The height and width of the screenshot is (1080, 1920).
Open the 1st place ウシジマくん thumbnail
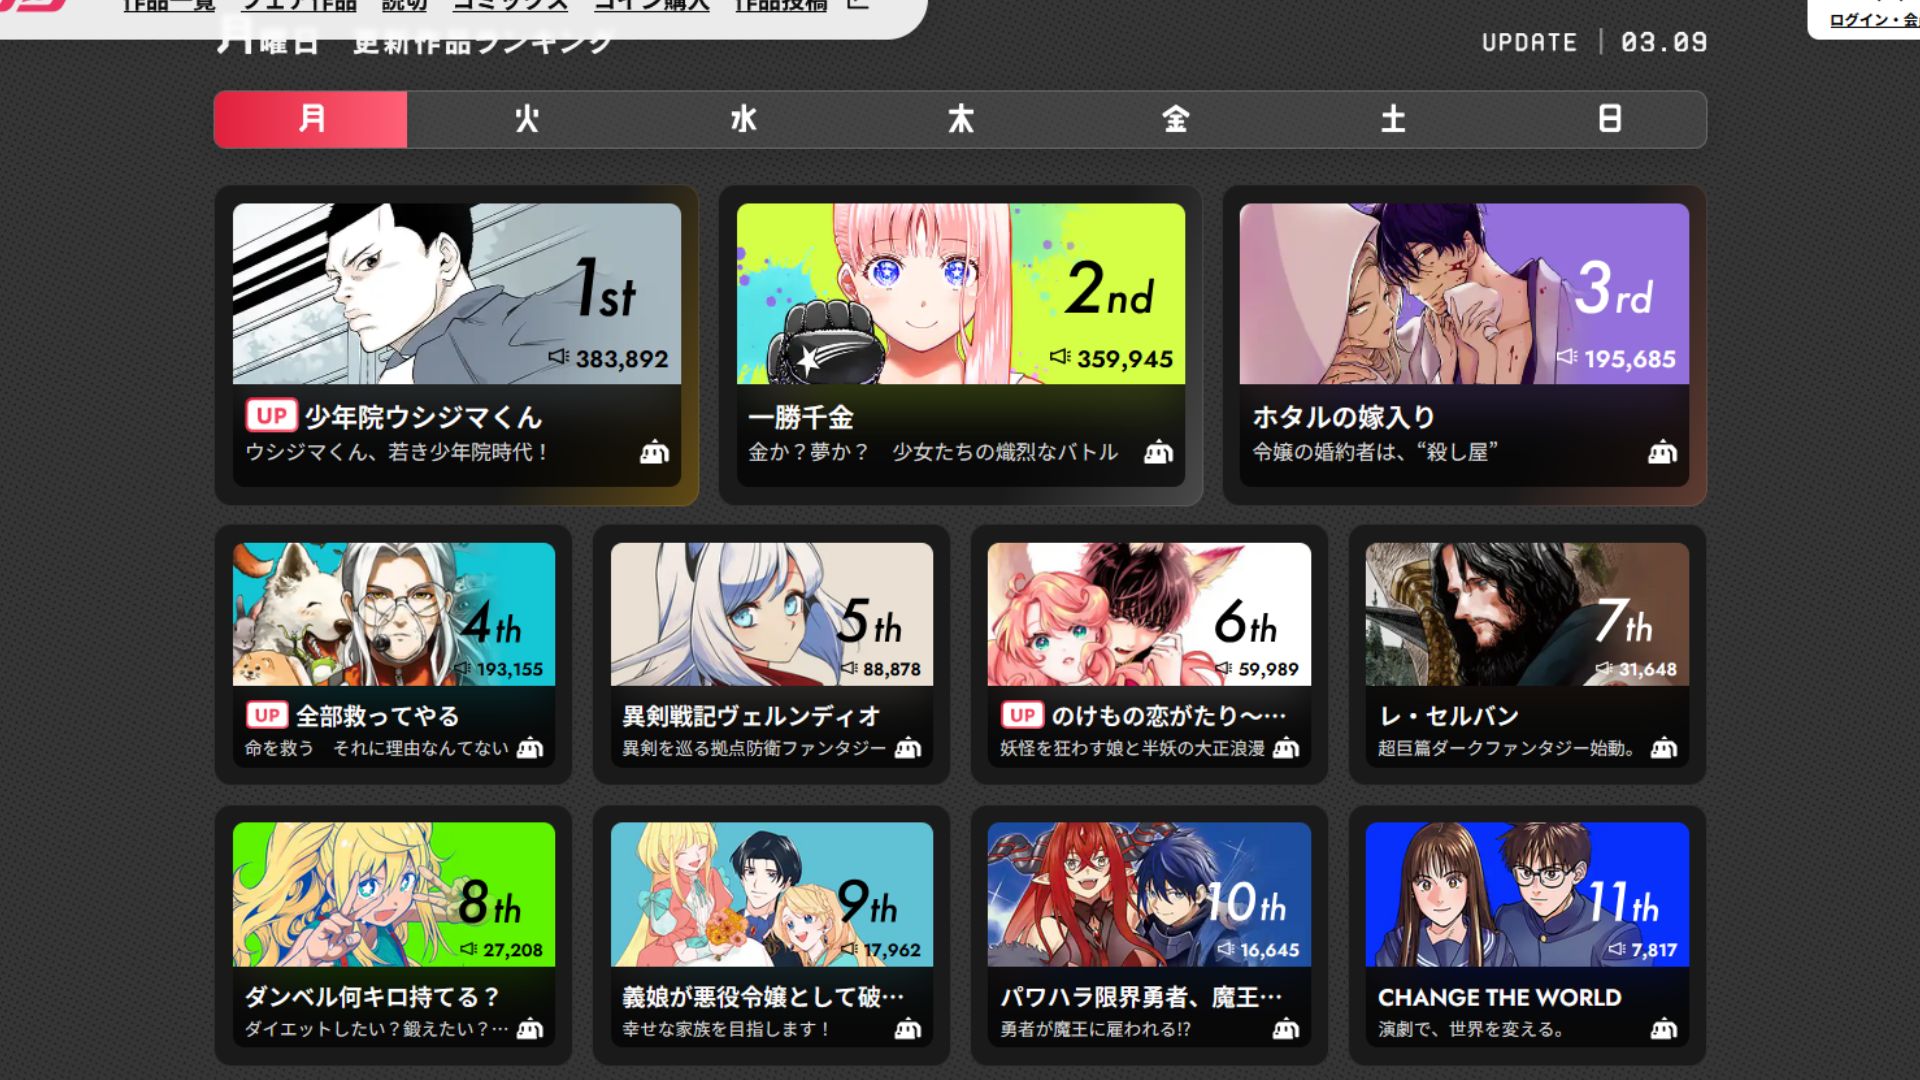click(x=456, y=293)
